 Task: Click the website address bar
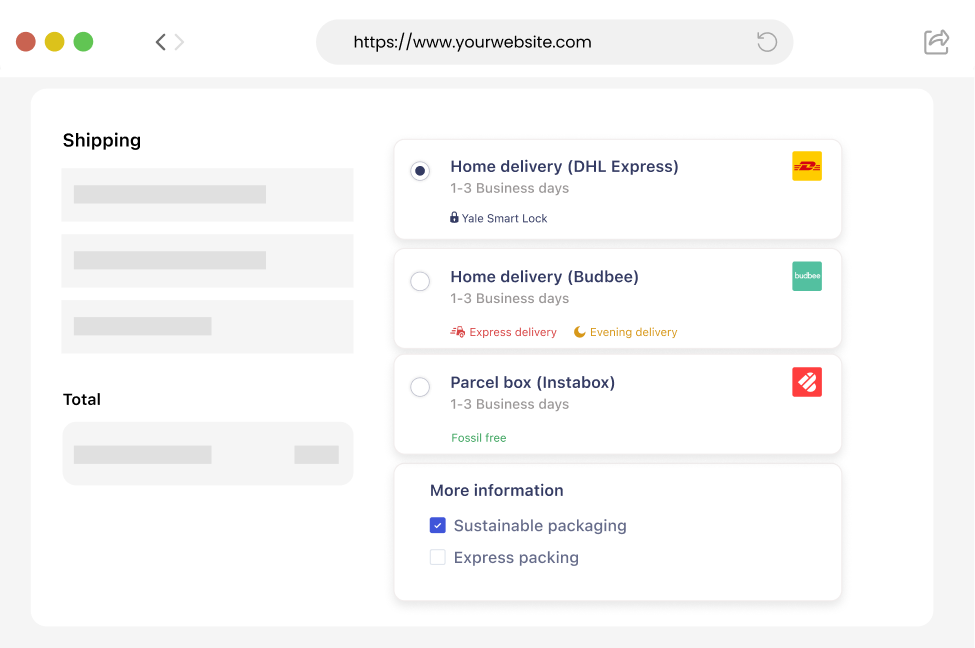[x=540, y=42]
